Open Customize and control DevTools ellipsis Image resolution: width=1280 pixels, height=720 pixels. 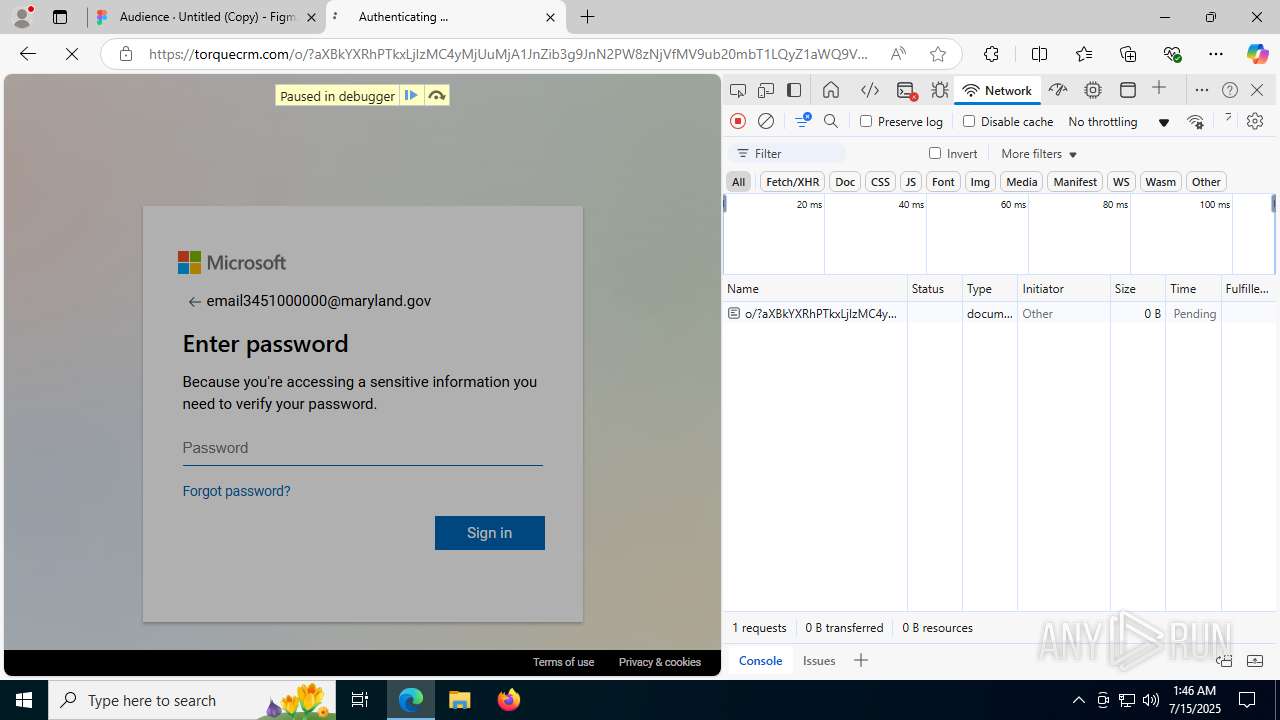pos(1202,90)
